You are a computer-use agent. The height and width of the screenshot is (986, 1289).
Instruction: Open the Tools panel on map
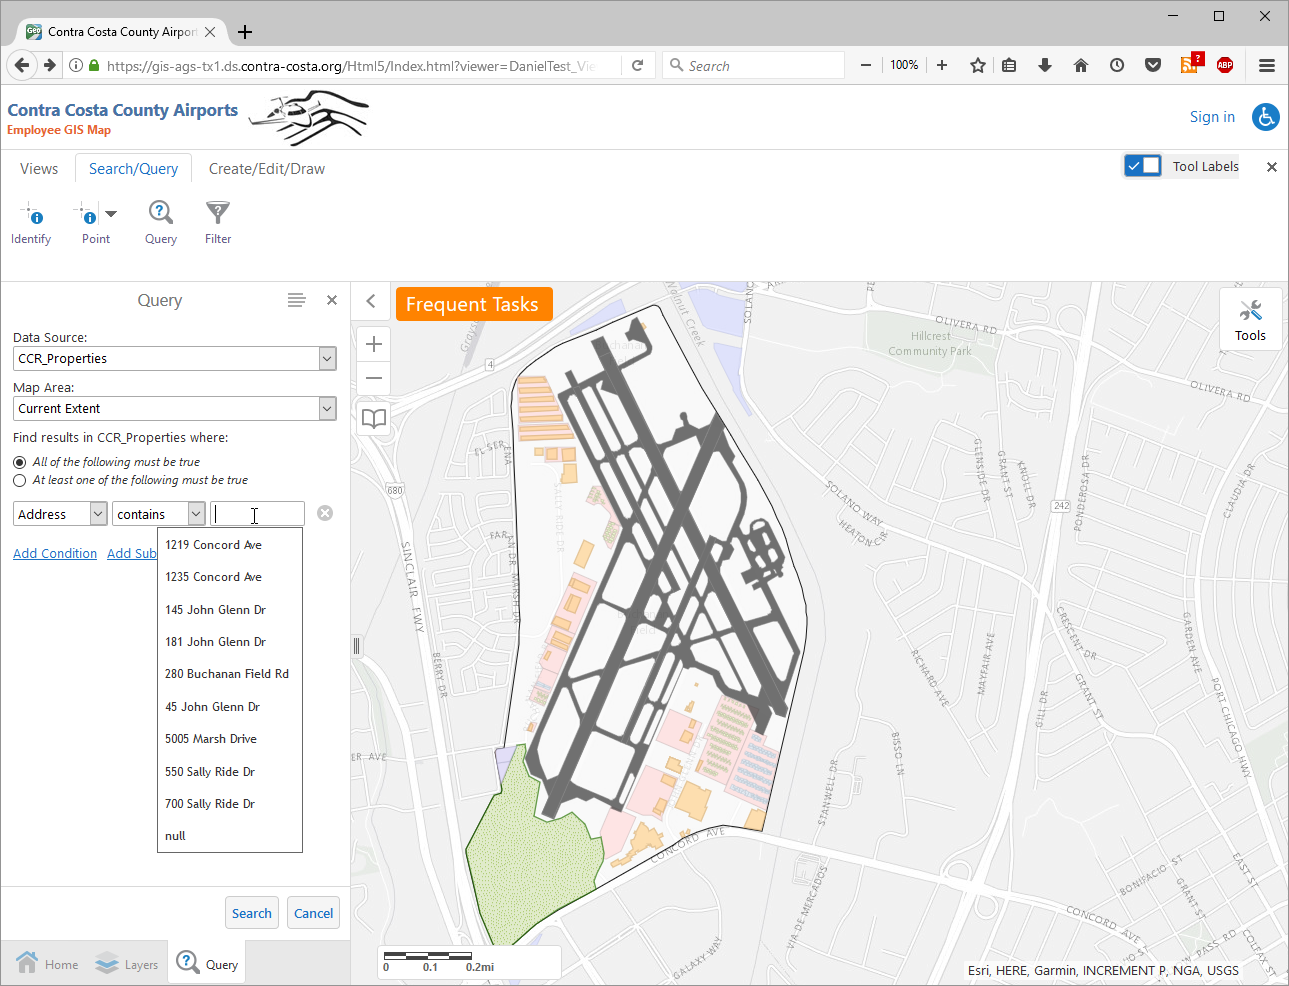(1250, 320)
